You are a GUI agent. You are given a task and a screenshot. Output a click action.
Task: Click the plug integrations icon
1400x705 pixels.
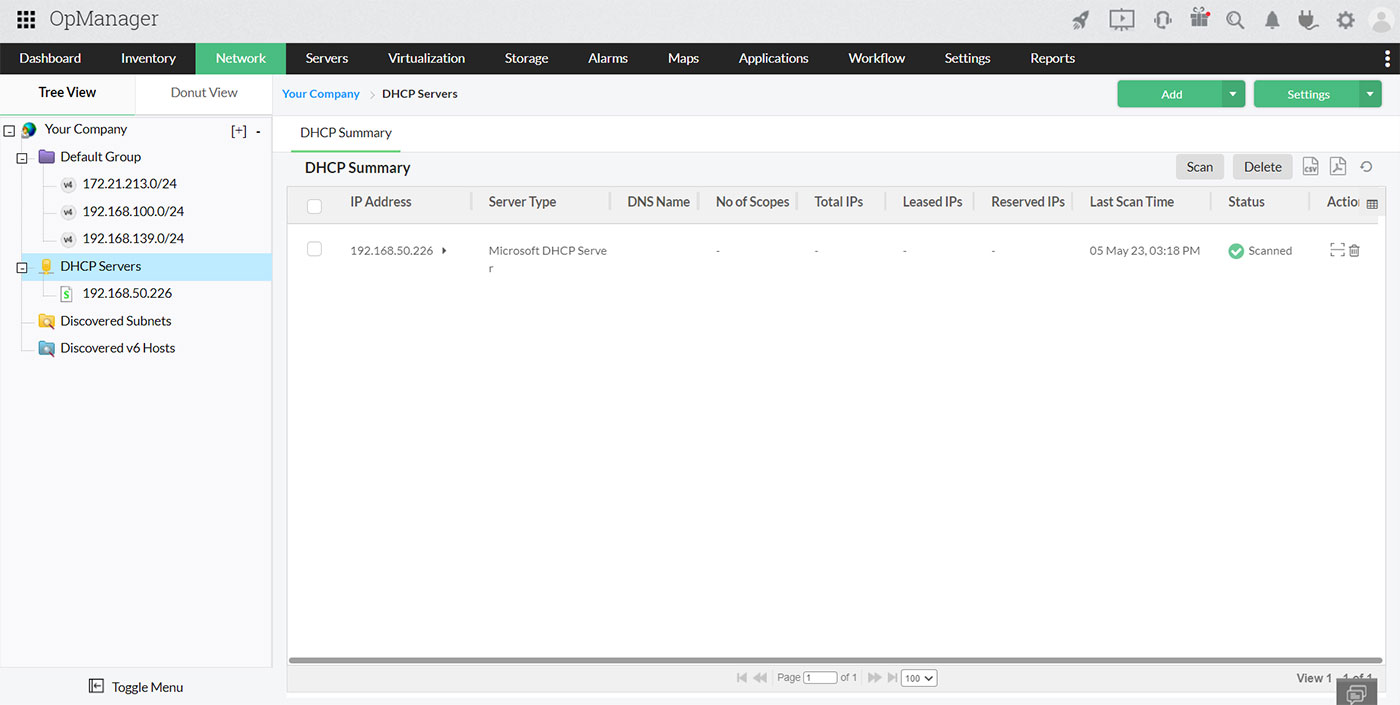(x=1309, y=20)
